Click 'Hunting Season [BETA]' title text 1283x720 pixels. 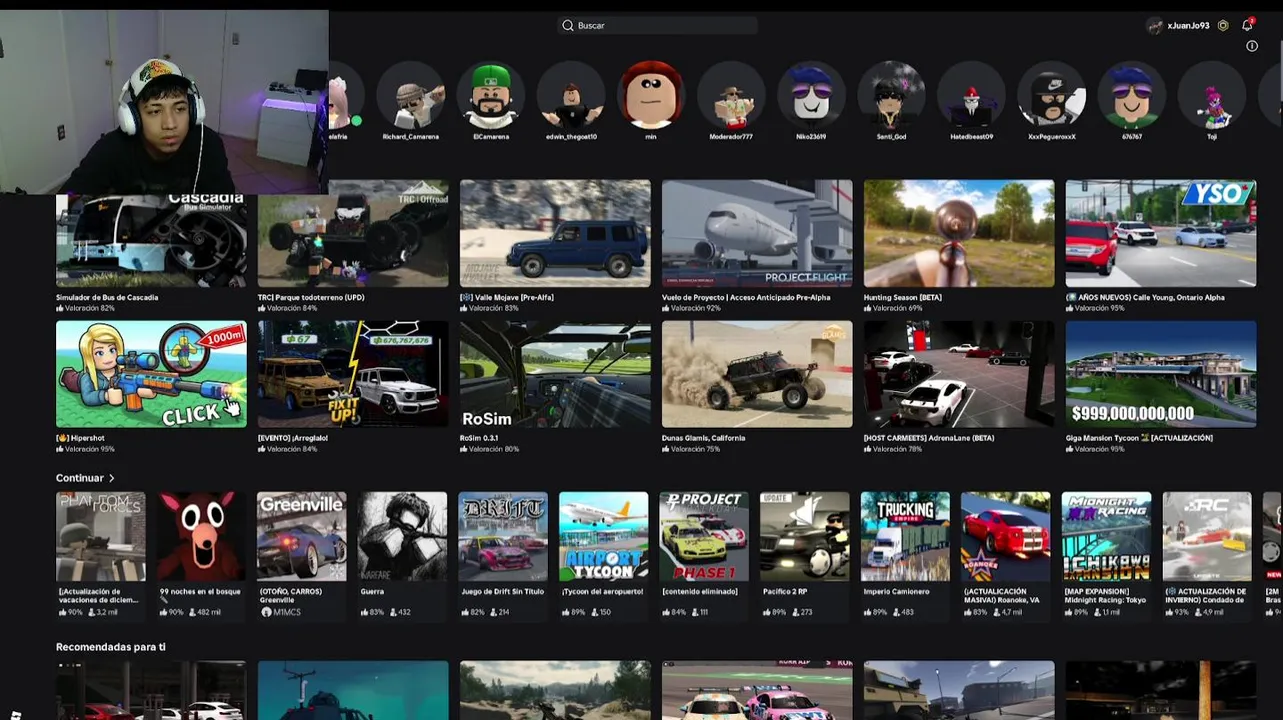click(x=903, y=297)
